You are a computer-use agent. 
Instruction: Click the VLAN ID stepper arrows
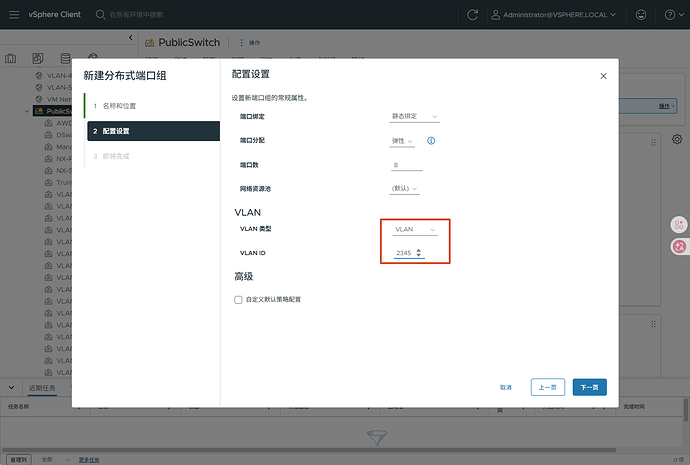tap(418, 253)
